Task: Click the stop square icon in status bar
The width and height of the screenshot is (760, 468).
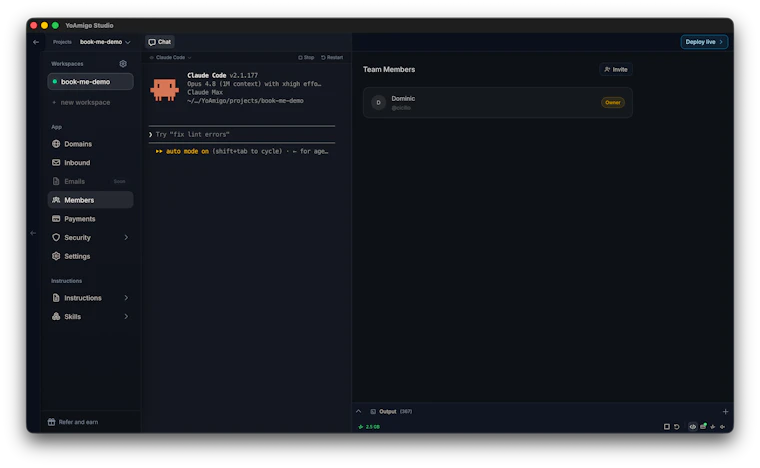Action: click(x=666, y=427)
